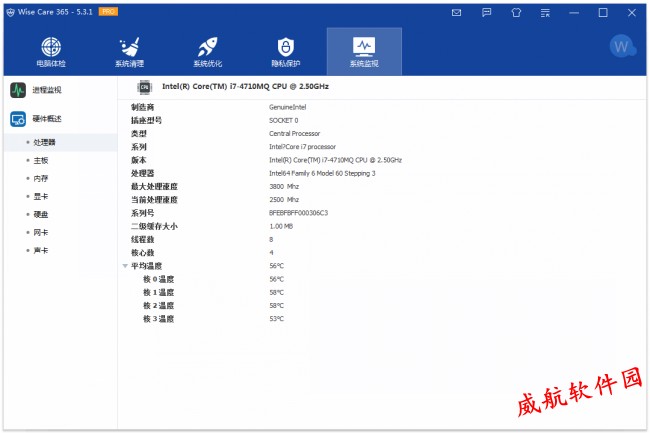Click the mail envelope icon in title bar

[456, 13]
